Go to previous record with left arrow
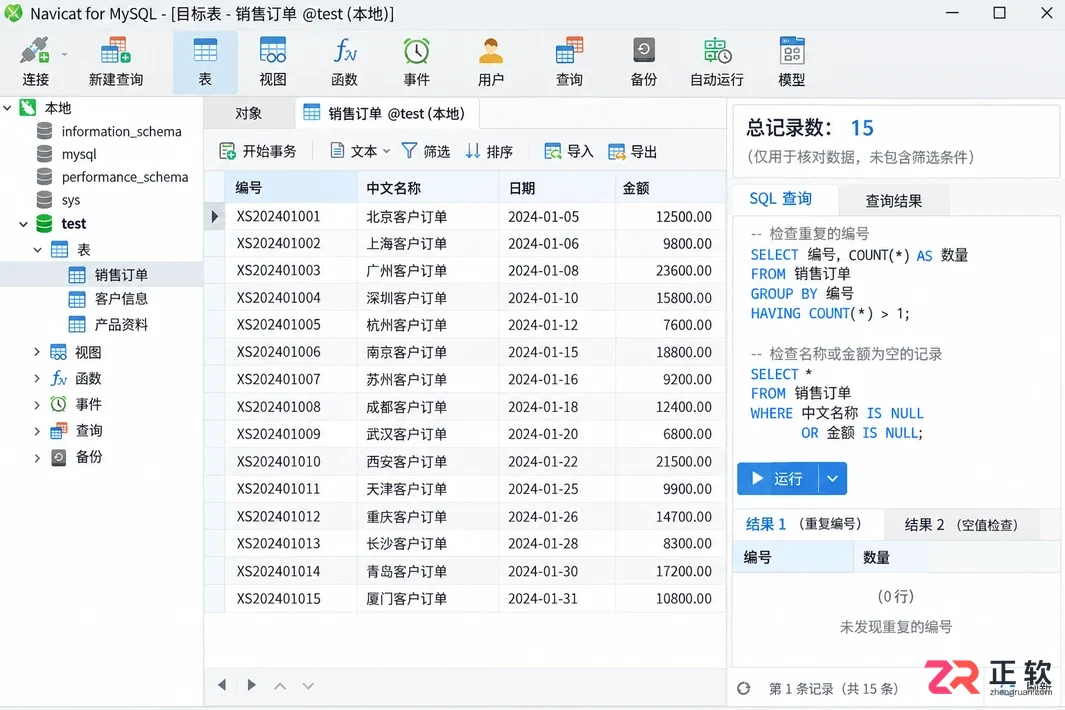 point(222,685)
